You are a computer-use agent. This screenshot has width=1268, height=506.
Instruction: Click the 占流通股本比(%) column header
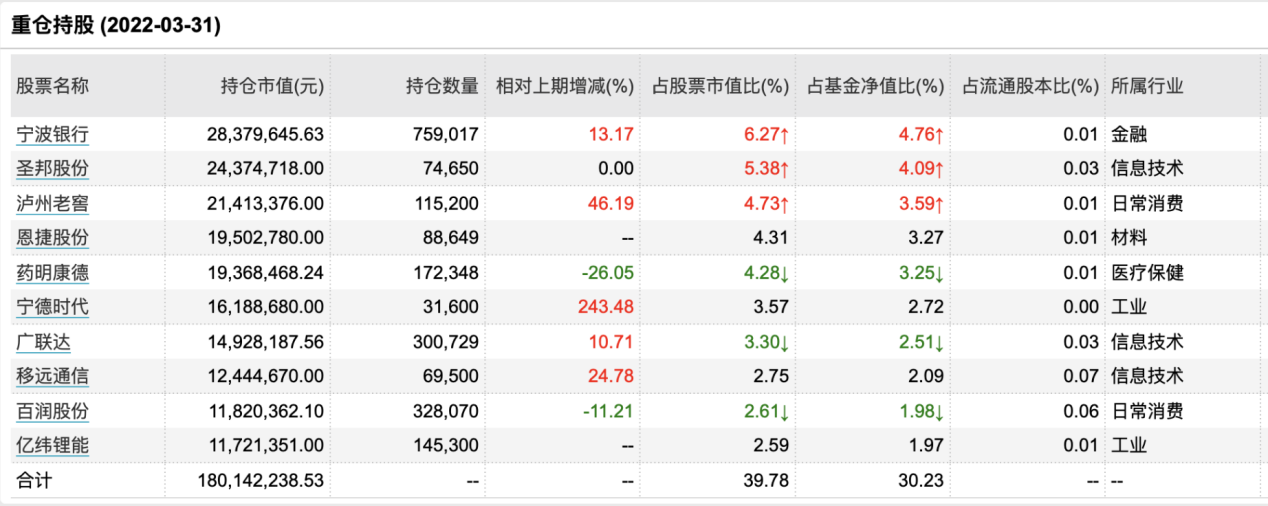[1030, 86]
